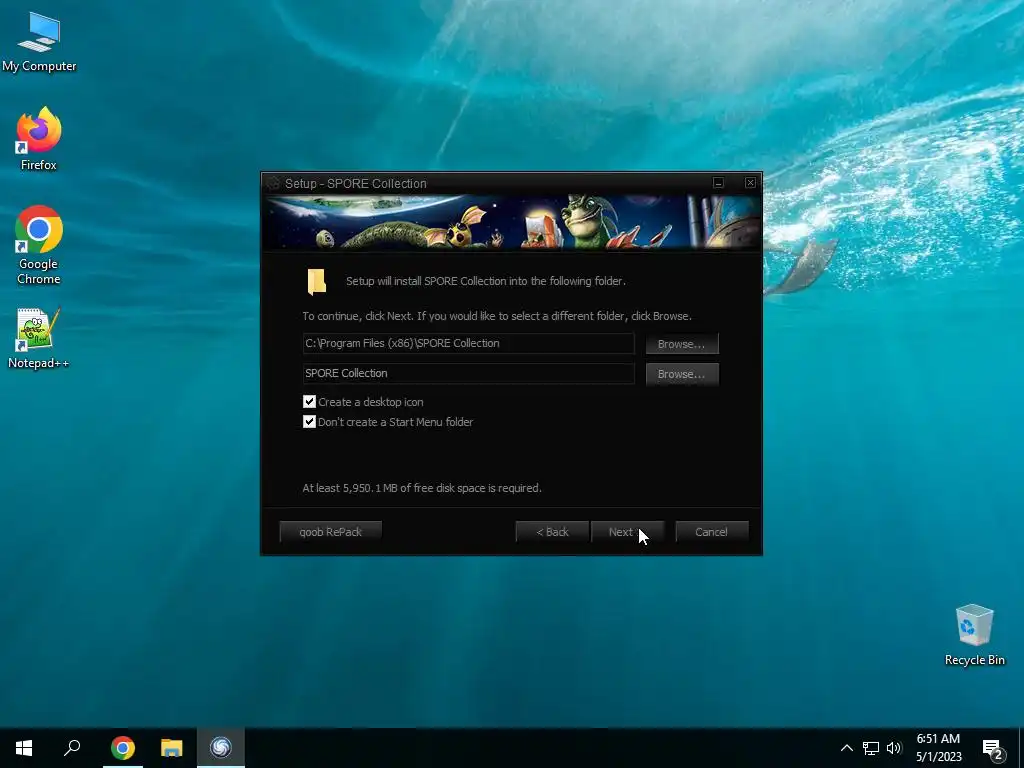1024x768 pixels.
Task: Open Chrome from the taskbar
Action: 122,748
